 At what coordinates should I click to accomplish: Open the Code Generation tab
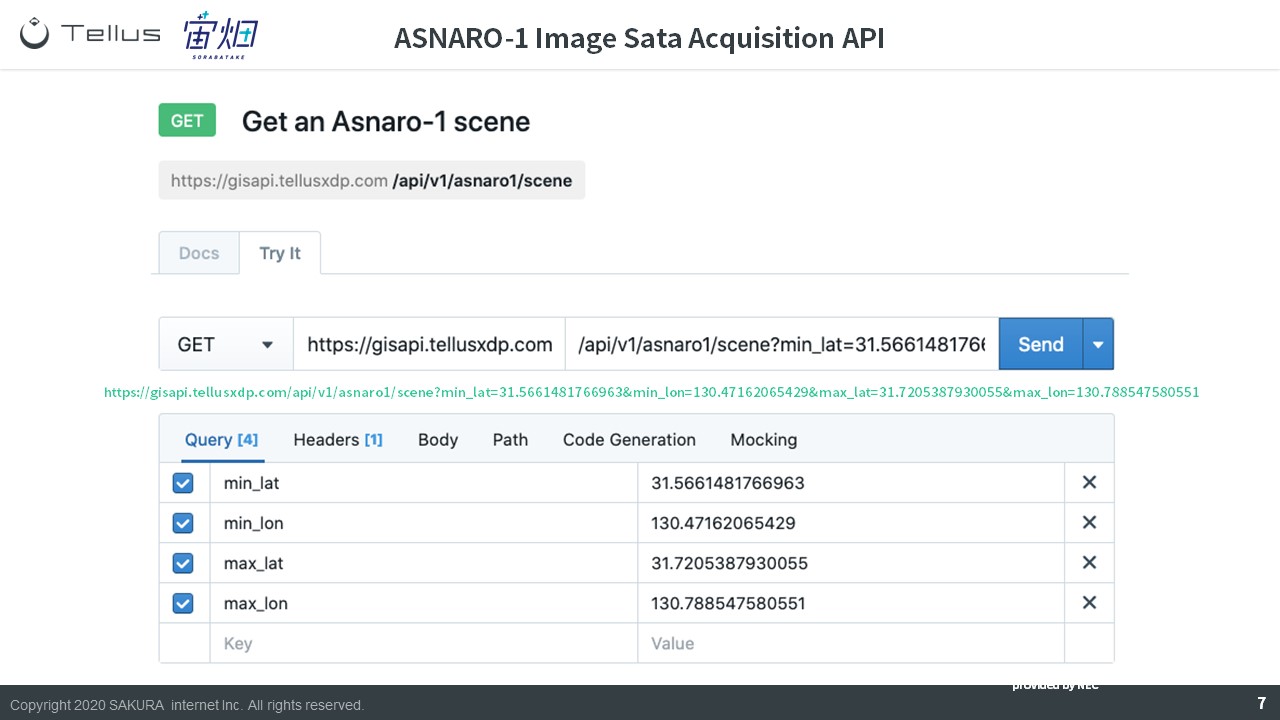pyautogui.click(x=629, y=440)
